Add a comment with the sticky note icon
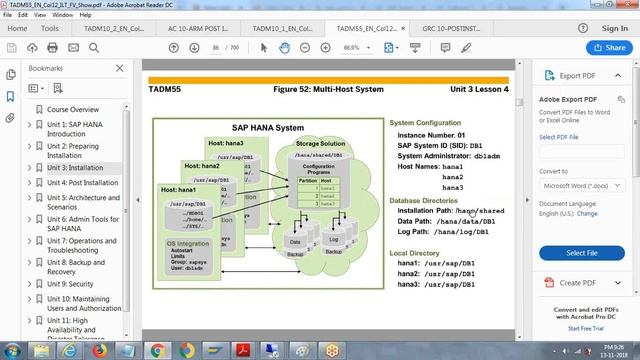Screen dimensions: 640x360 tap(445, 48)
